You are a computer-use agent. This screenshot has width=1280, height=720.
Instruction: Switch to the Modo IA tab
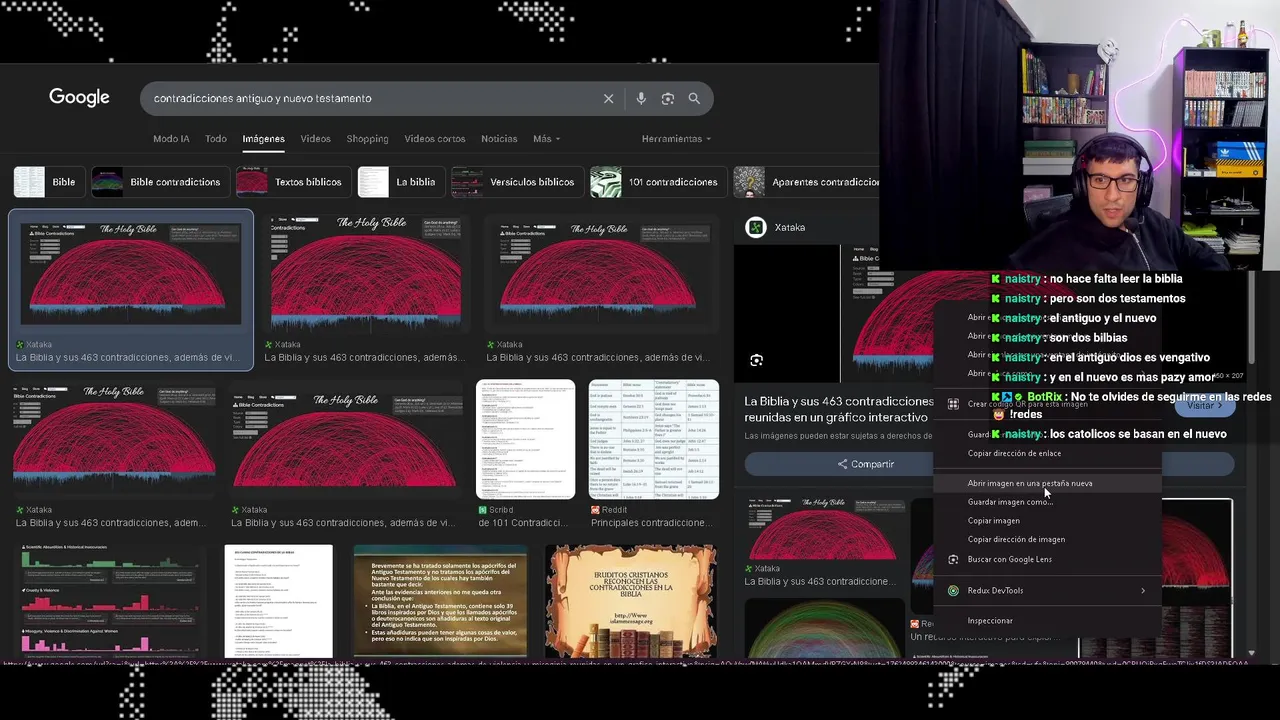171,139
